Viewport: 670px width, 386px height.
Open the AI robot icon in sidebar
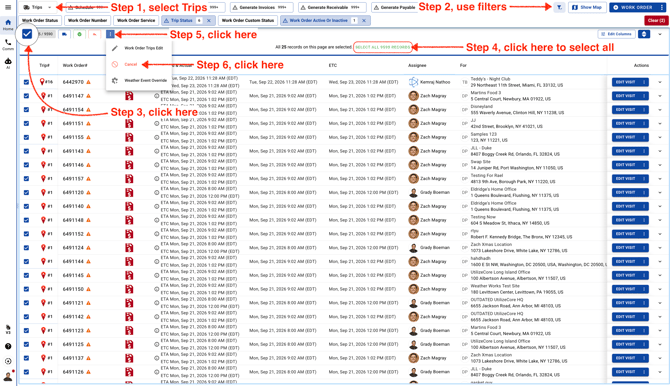tap(8, 63)
